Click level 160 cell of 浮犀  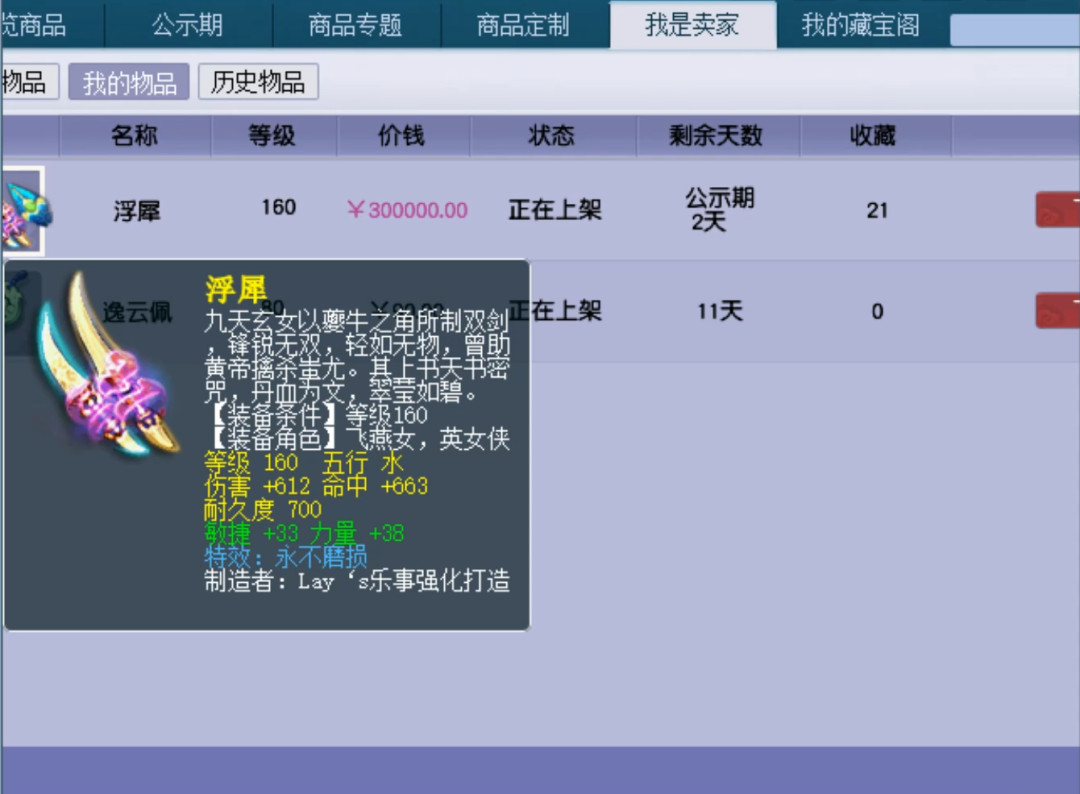click(x=278, y=207)
